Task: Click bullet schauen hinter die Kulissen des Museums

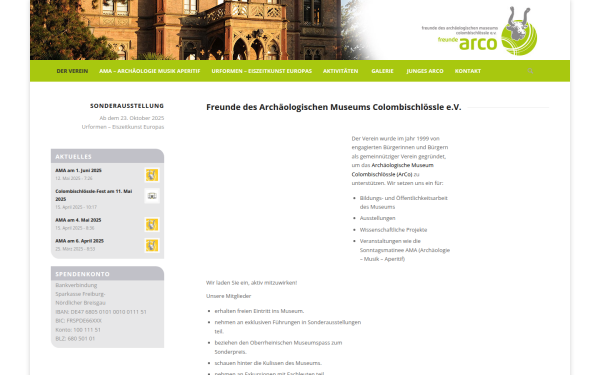Action: point(268,363)
